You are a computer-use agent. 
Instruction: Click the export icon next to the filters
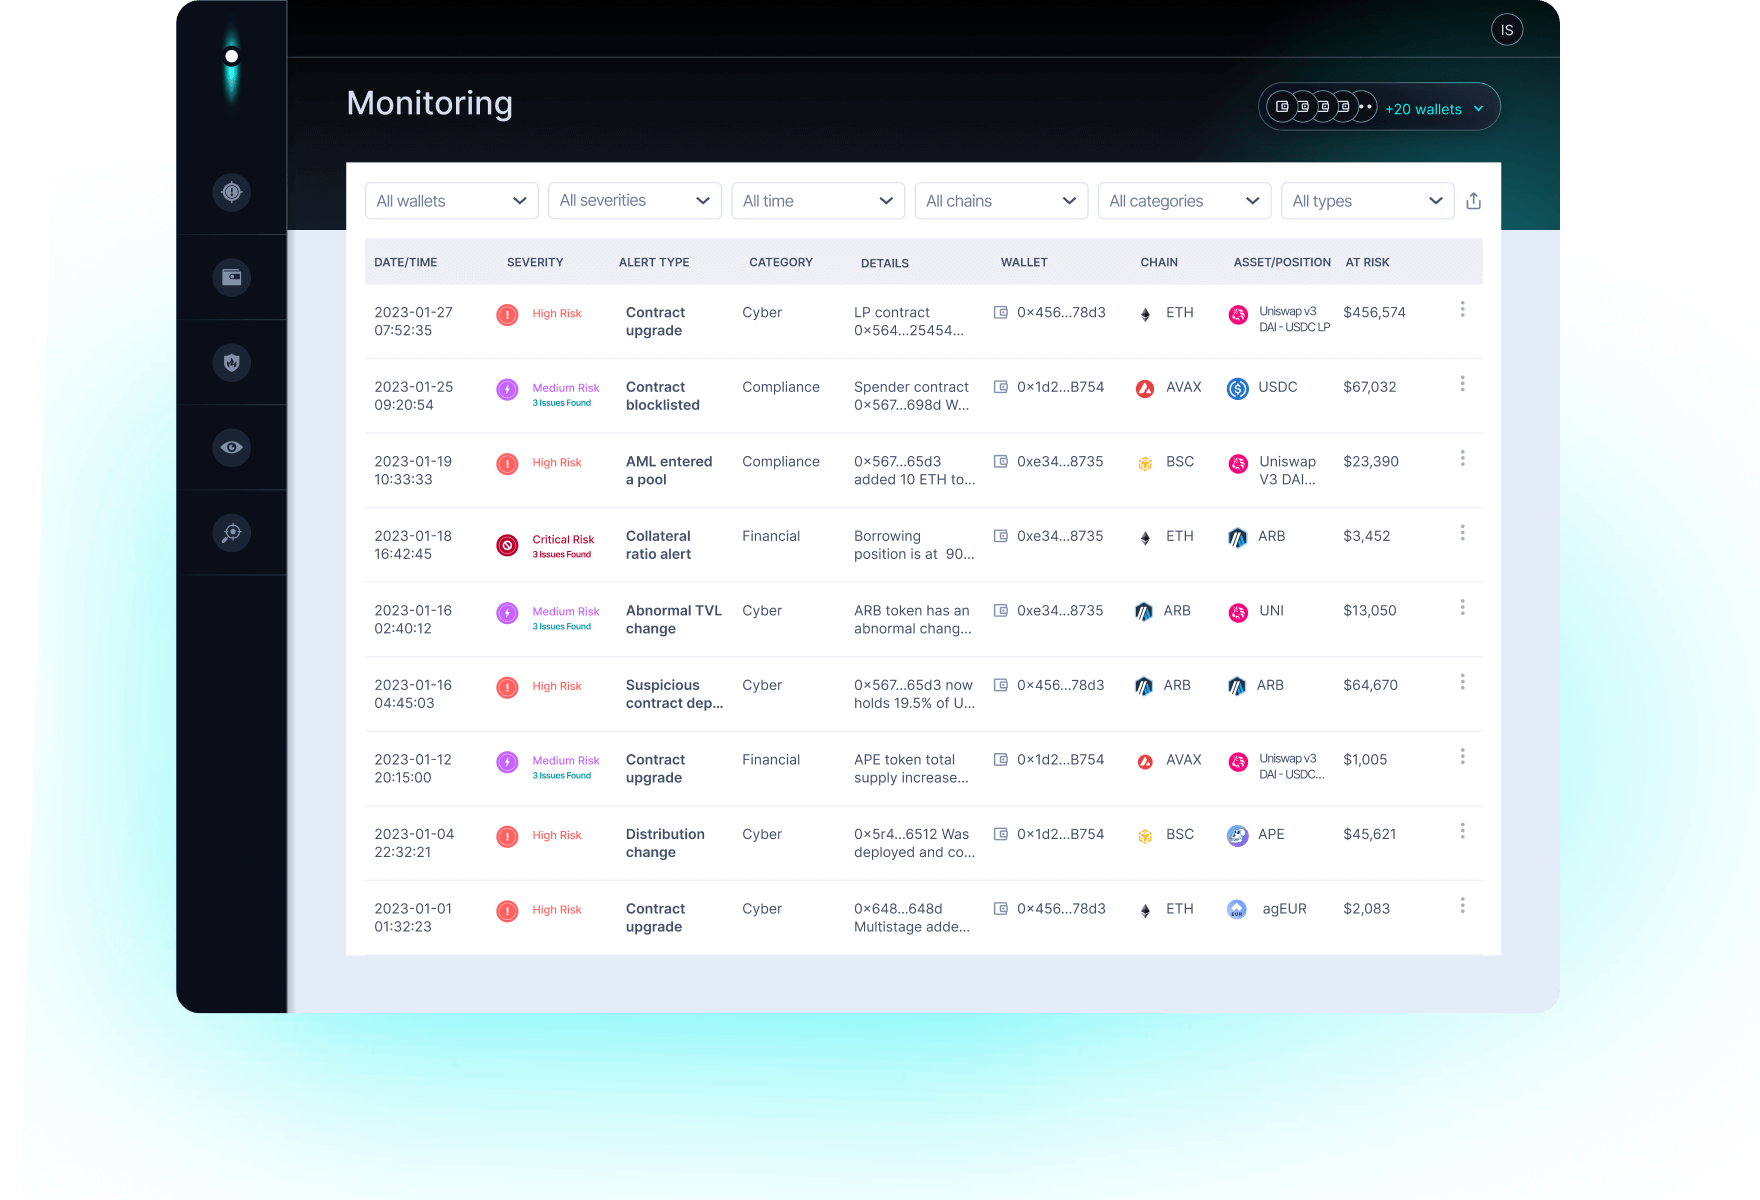pos(1472,200)
